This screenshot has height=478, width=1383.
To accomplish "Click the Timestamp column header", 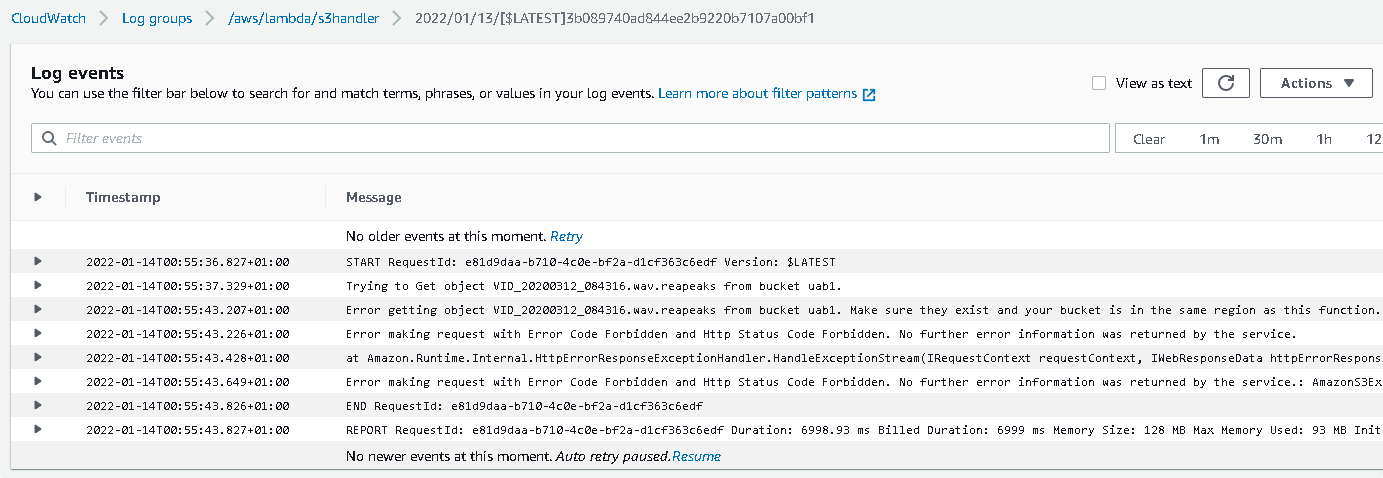I will 123,197.
